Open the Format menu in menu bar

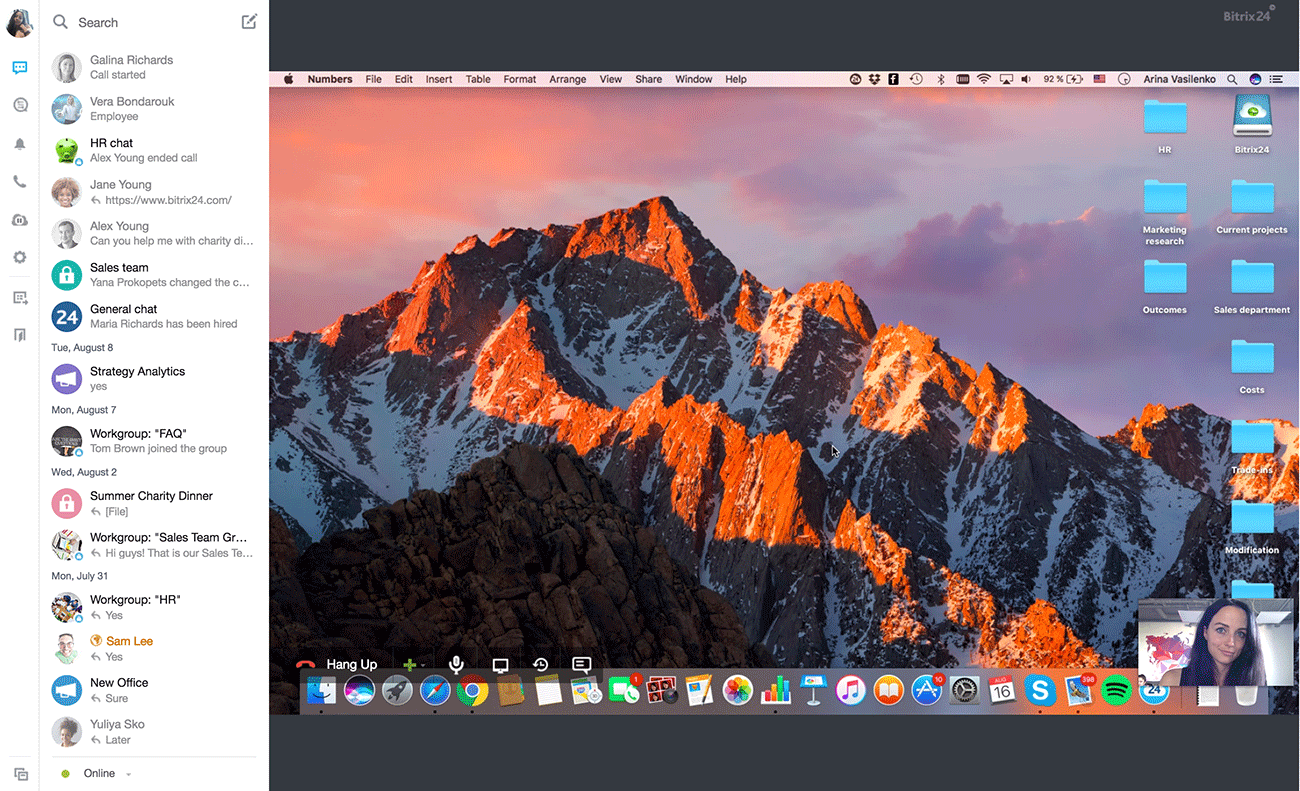tap(519, 79)
